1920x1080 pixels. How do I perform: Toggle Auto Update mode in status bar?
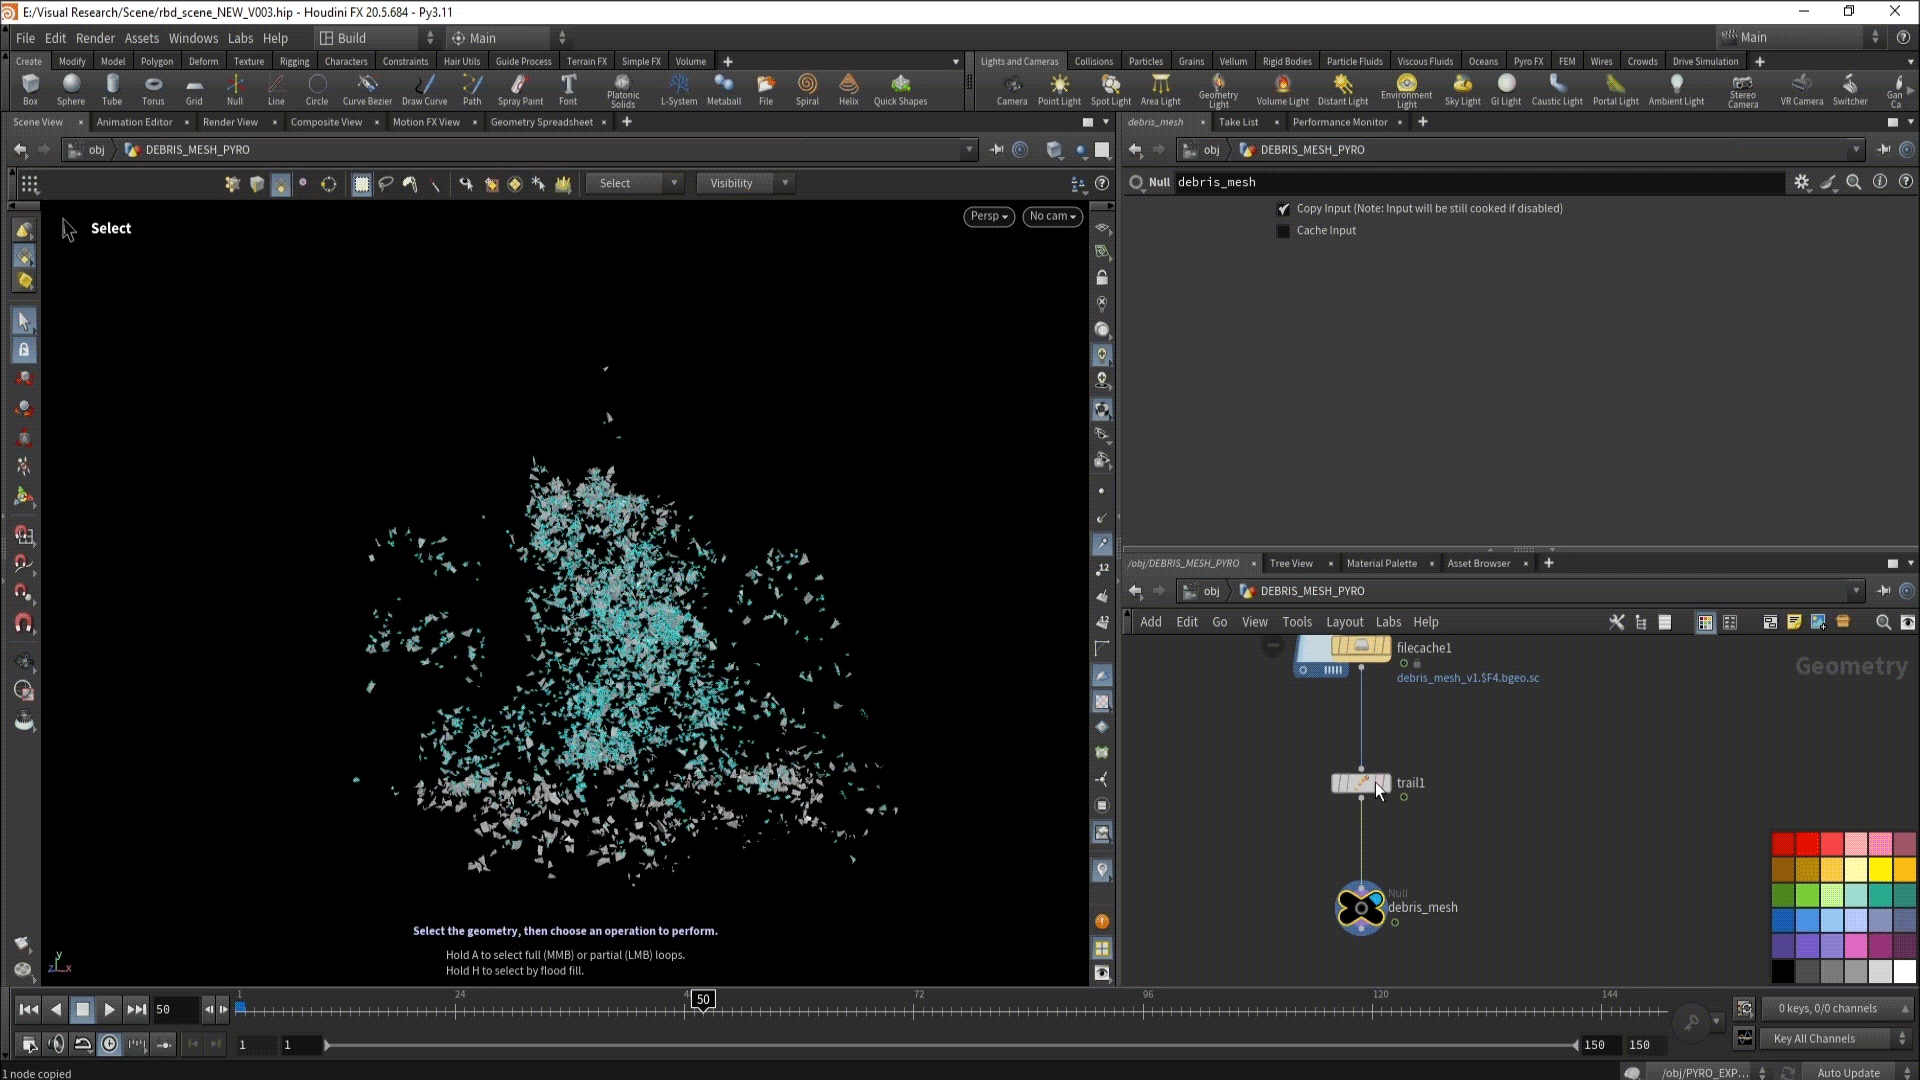click(1848, 1072)
